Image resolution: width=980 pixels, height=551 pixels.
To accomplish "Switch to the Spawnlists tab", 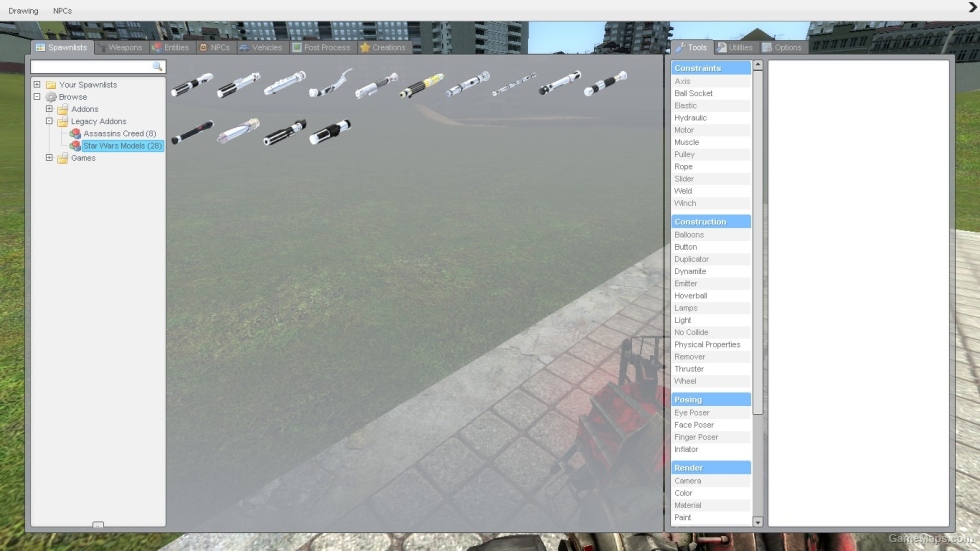I will point(62,47).
